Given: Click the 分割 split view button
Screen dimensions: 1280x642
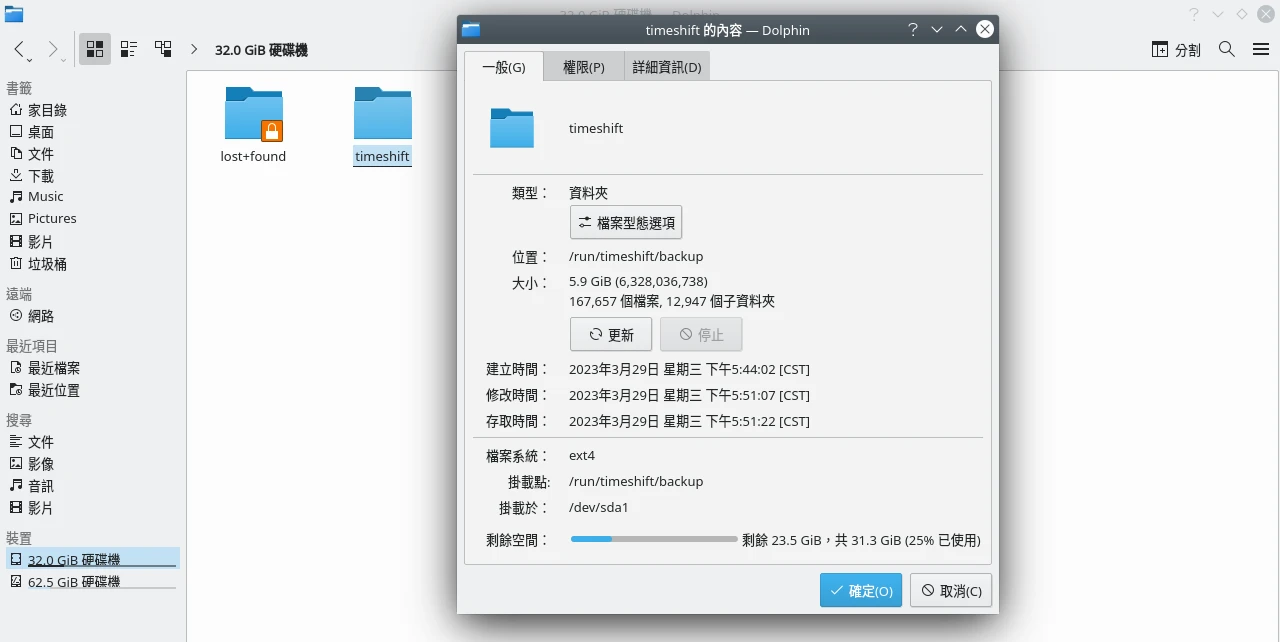Looking at the screenshot, I should pyautogui.click(x=1176, y=49).
